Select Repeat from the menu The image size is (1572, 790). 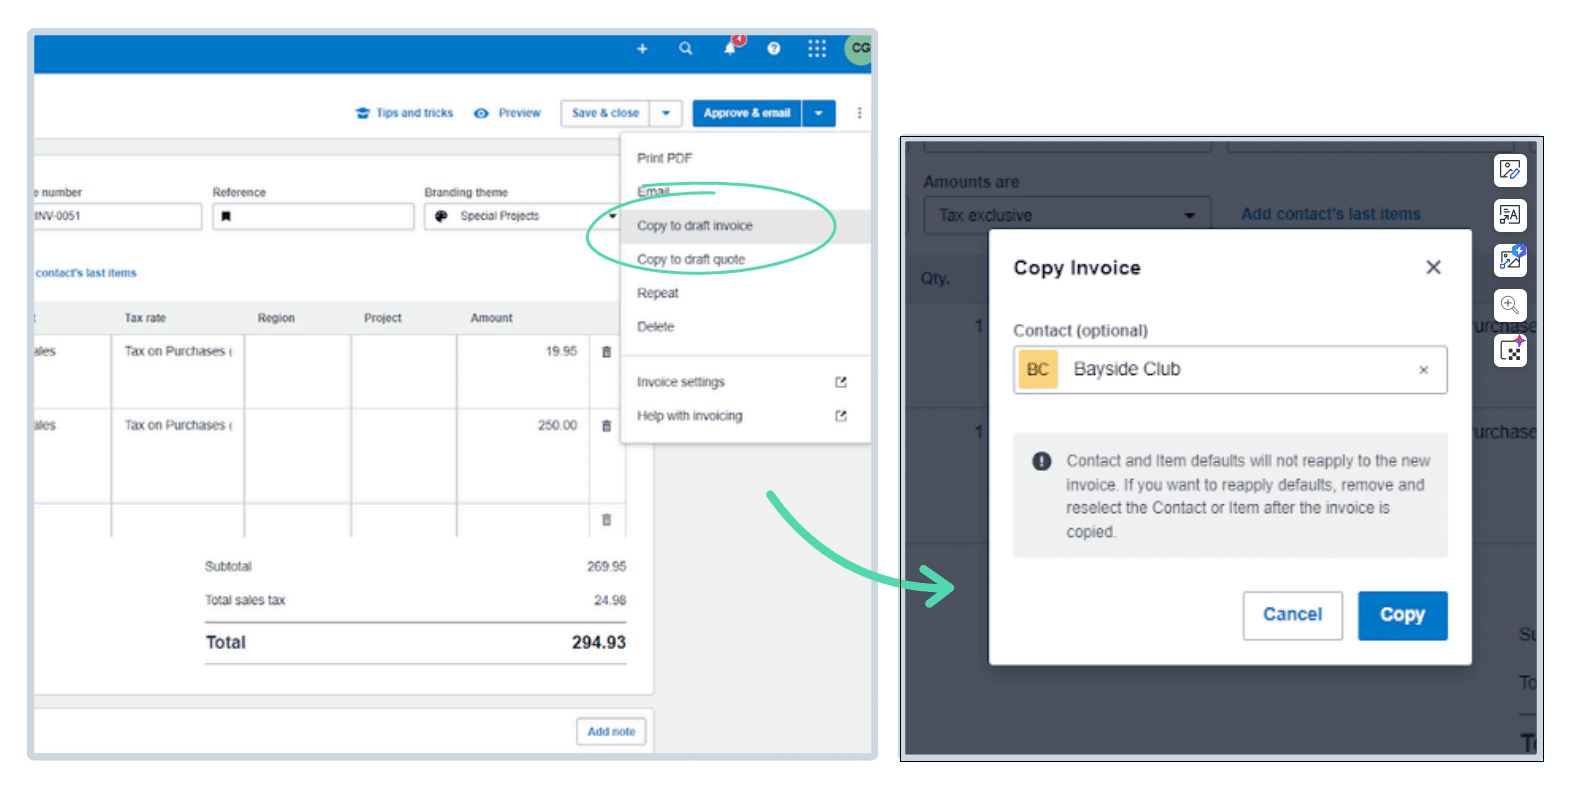pyautogui.click(x=658, y=293)
